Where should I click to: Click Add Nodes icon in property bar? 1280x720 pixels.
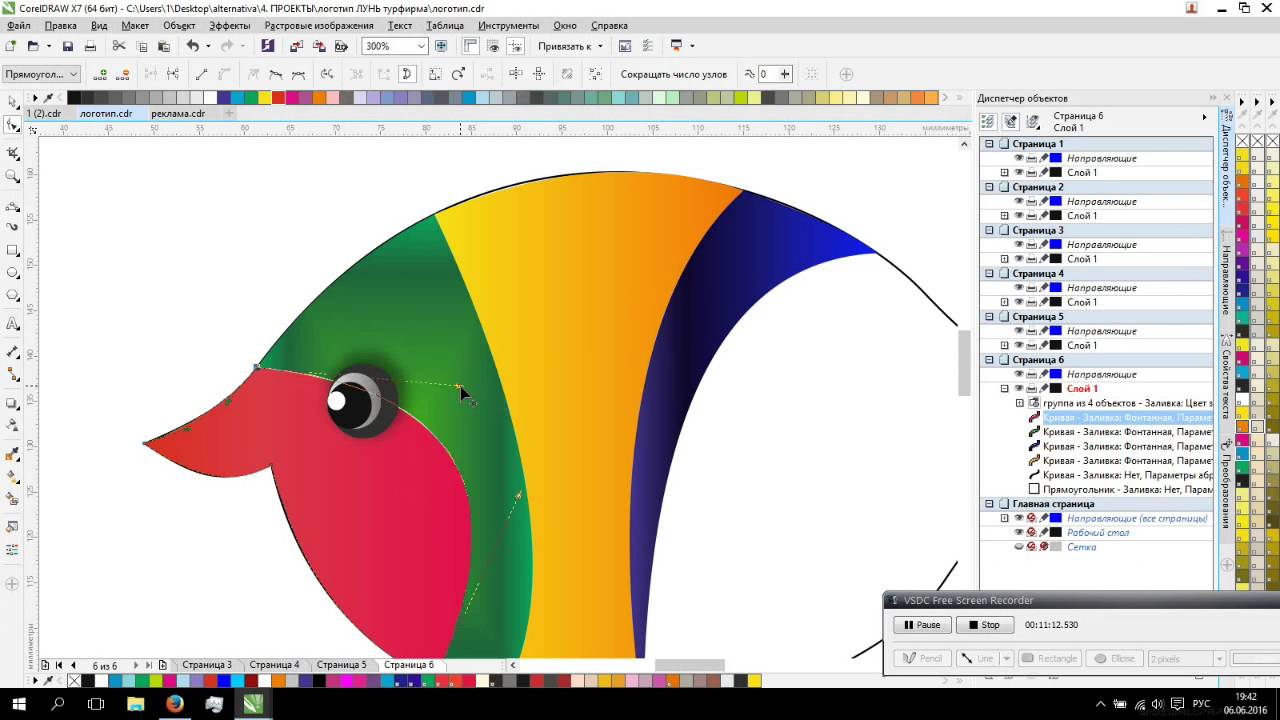coord(100,74)
